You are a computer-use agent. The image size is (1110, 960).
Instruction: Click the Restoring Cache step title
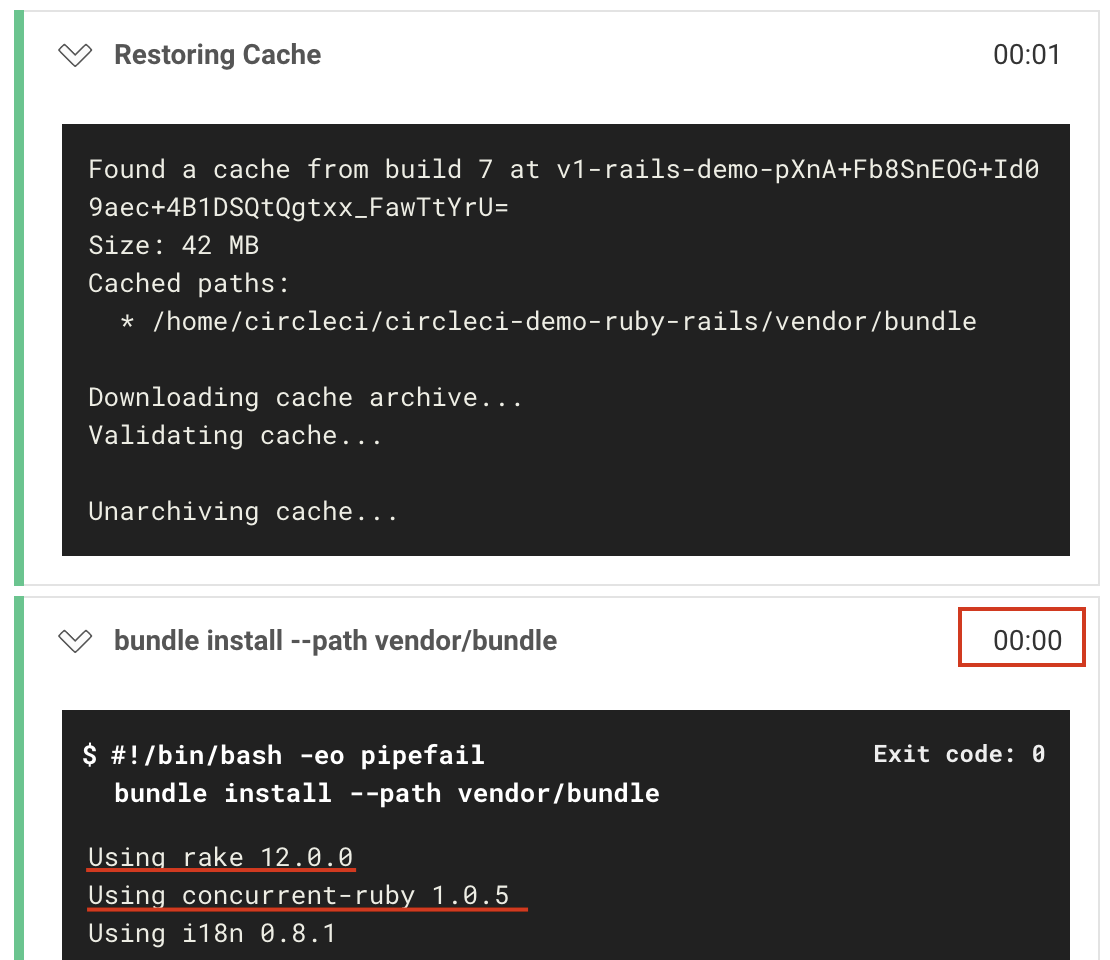point(217,55)
